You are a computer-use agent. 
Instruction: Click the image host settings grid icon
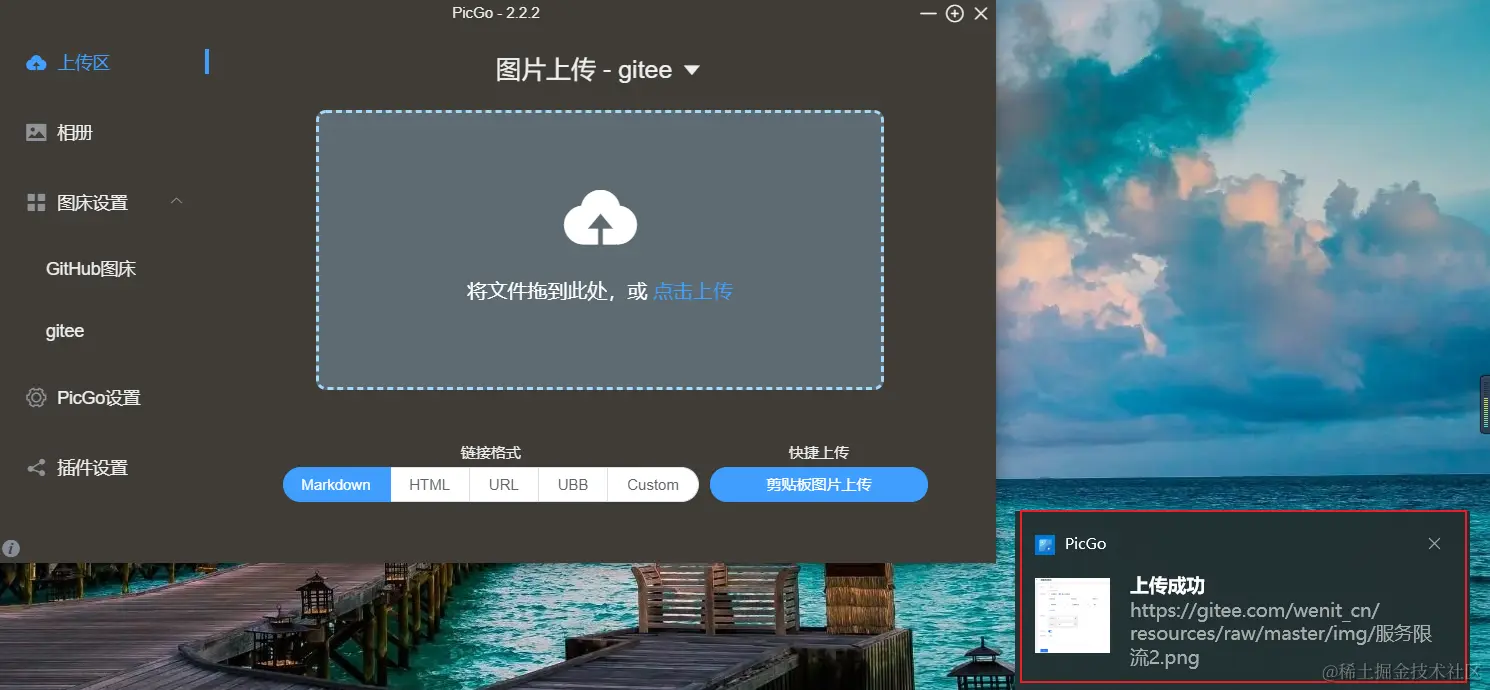[x=36, y=203]
